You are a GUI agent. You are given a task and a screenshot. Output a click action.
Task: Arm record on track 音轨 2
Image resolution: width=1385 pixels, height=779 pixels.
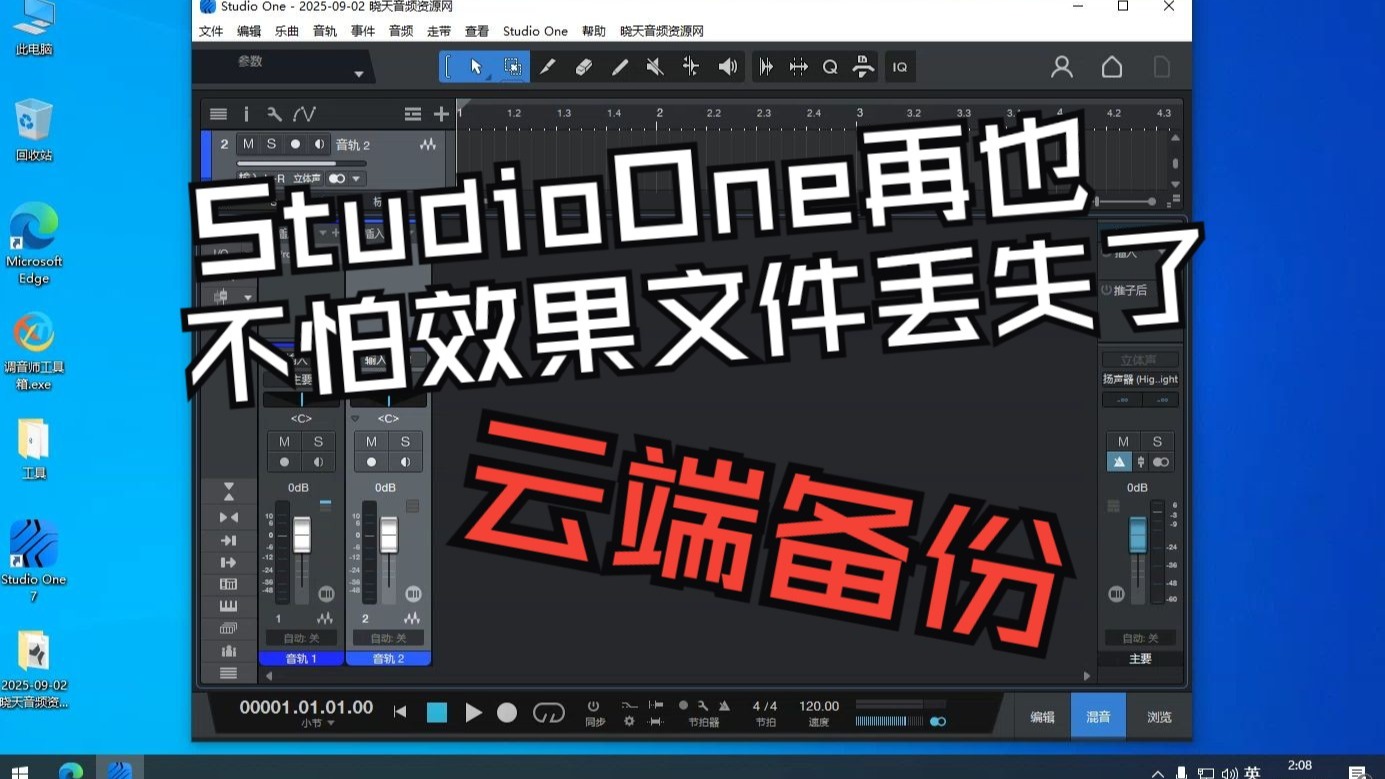pyautogui.click(x=295, y=144)
